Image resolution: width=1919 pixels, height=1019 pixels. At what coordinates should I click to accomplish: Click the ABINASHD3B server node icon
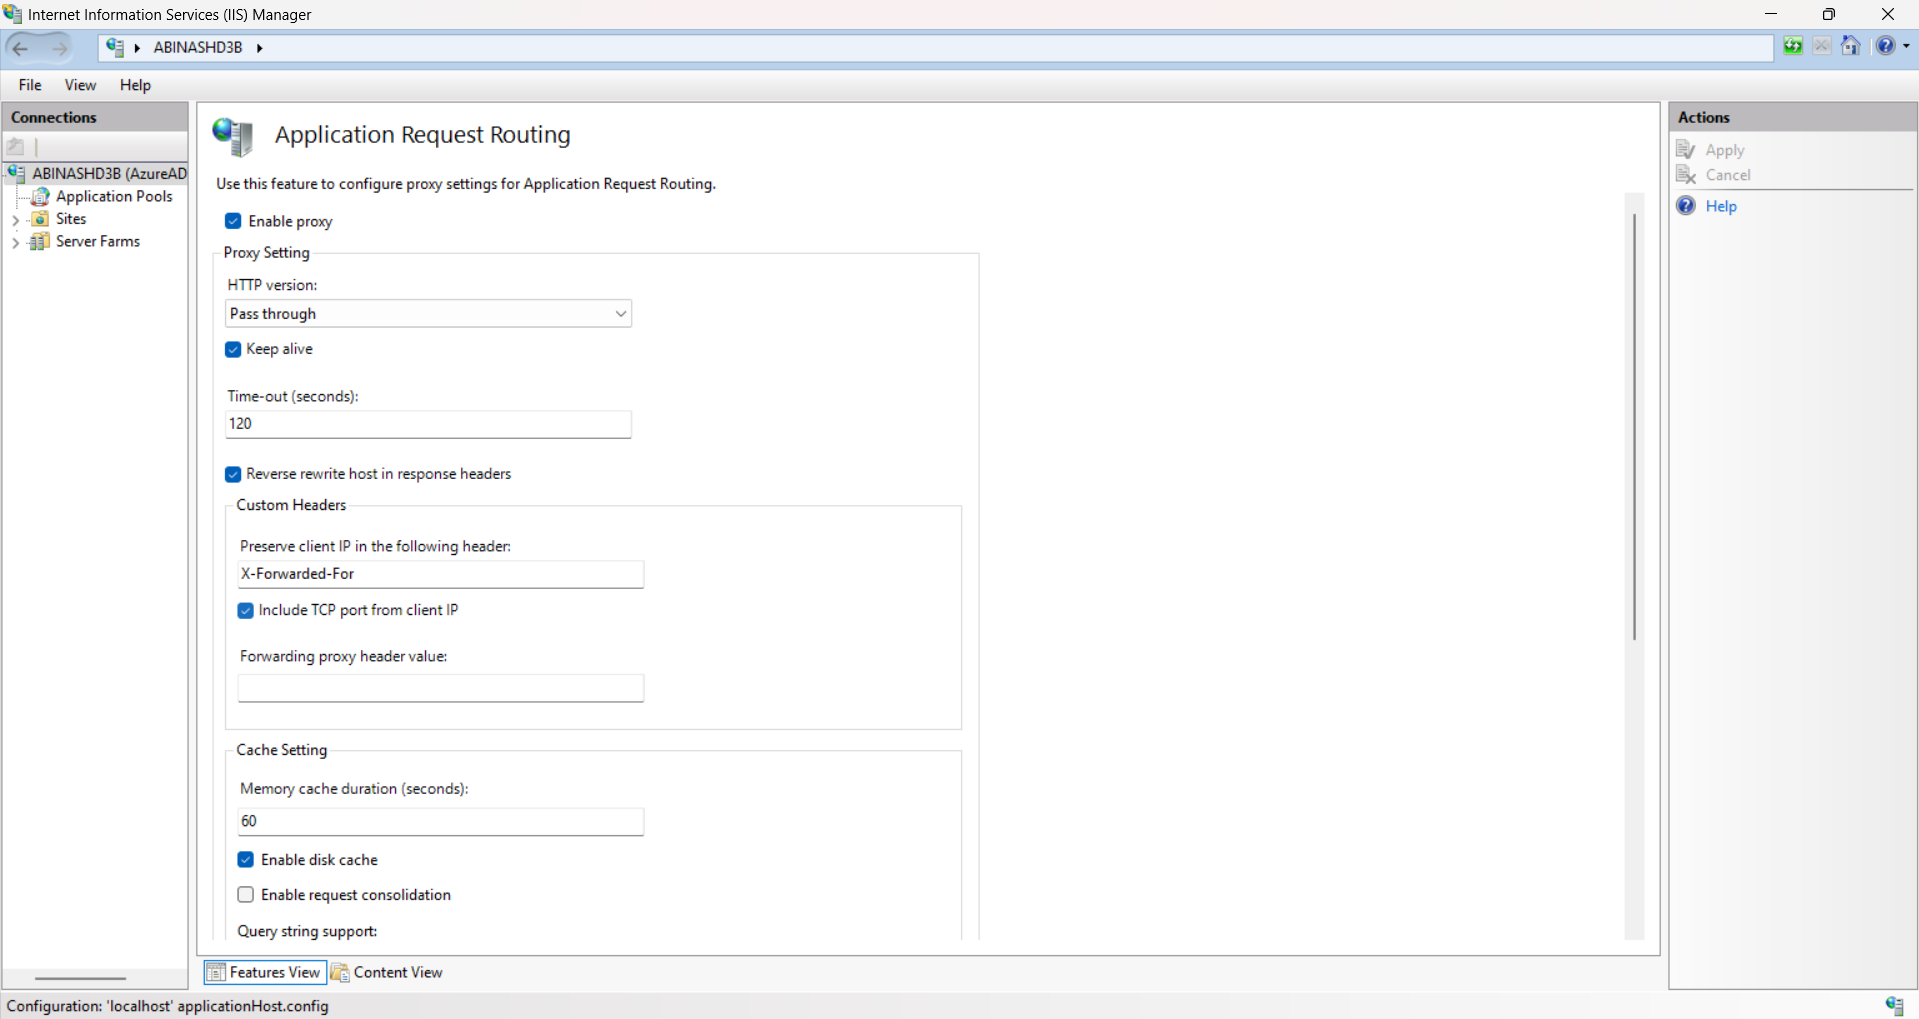[x=17, y=173]
